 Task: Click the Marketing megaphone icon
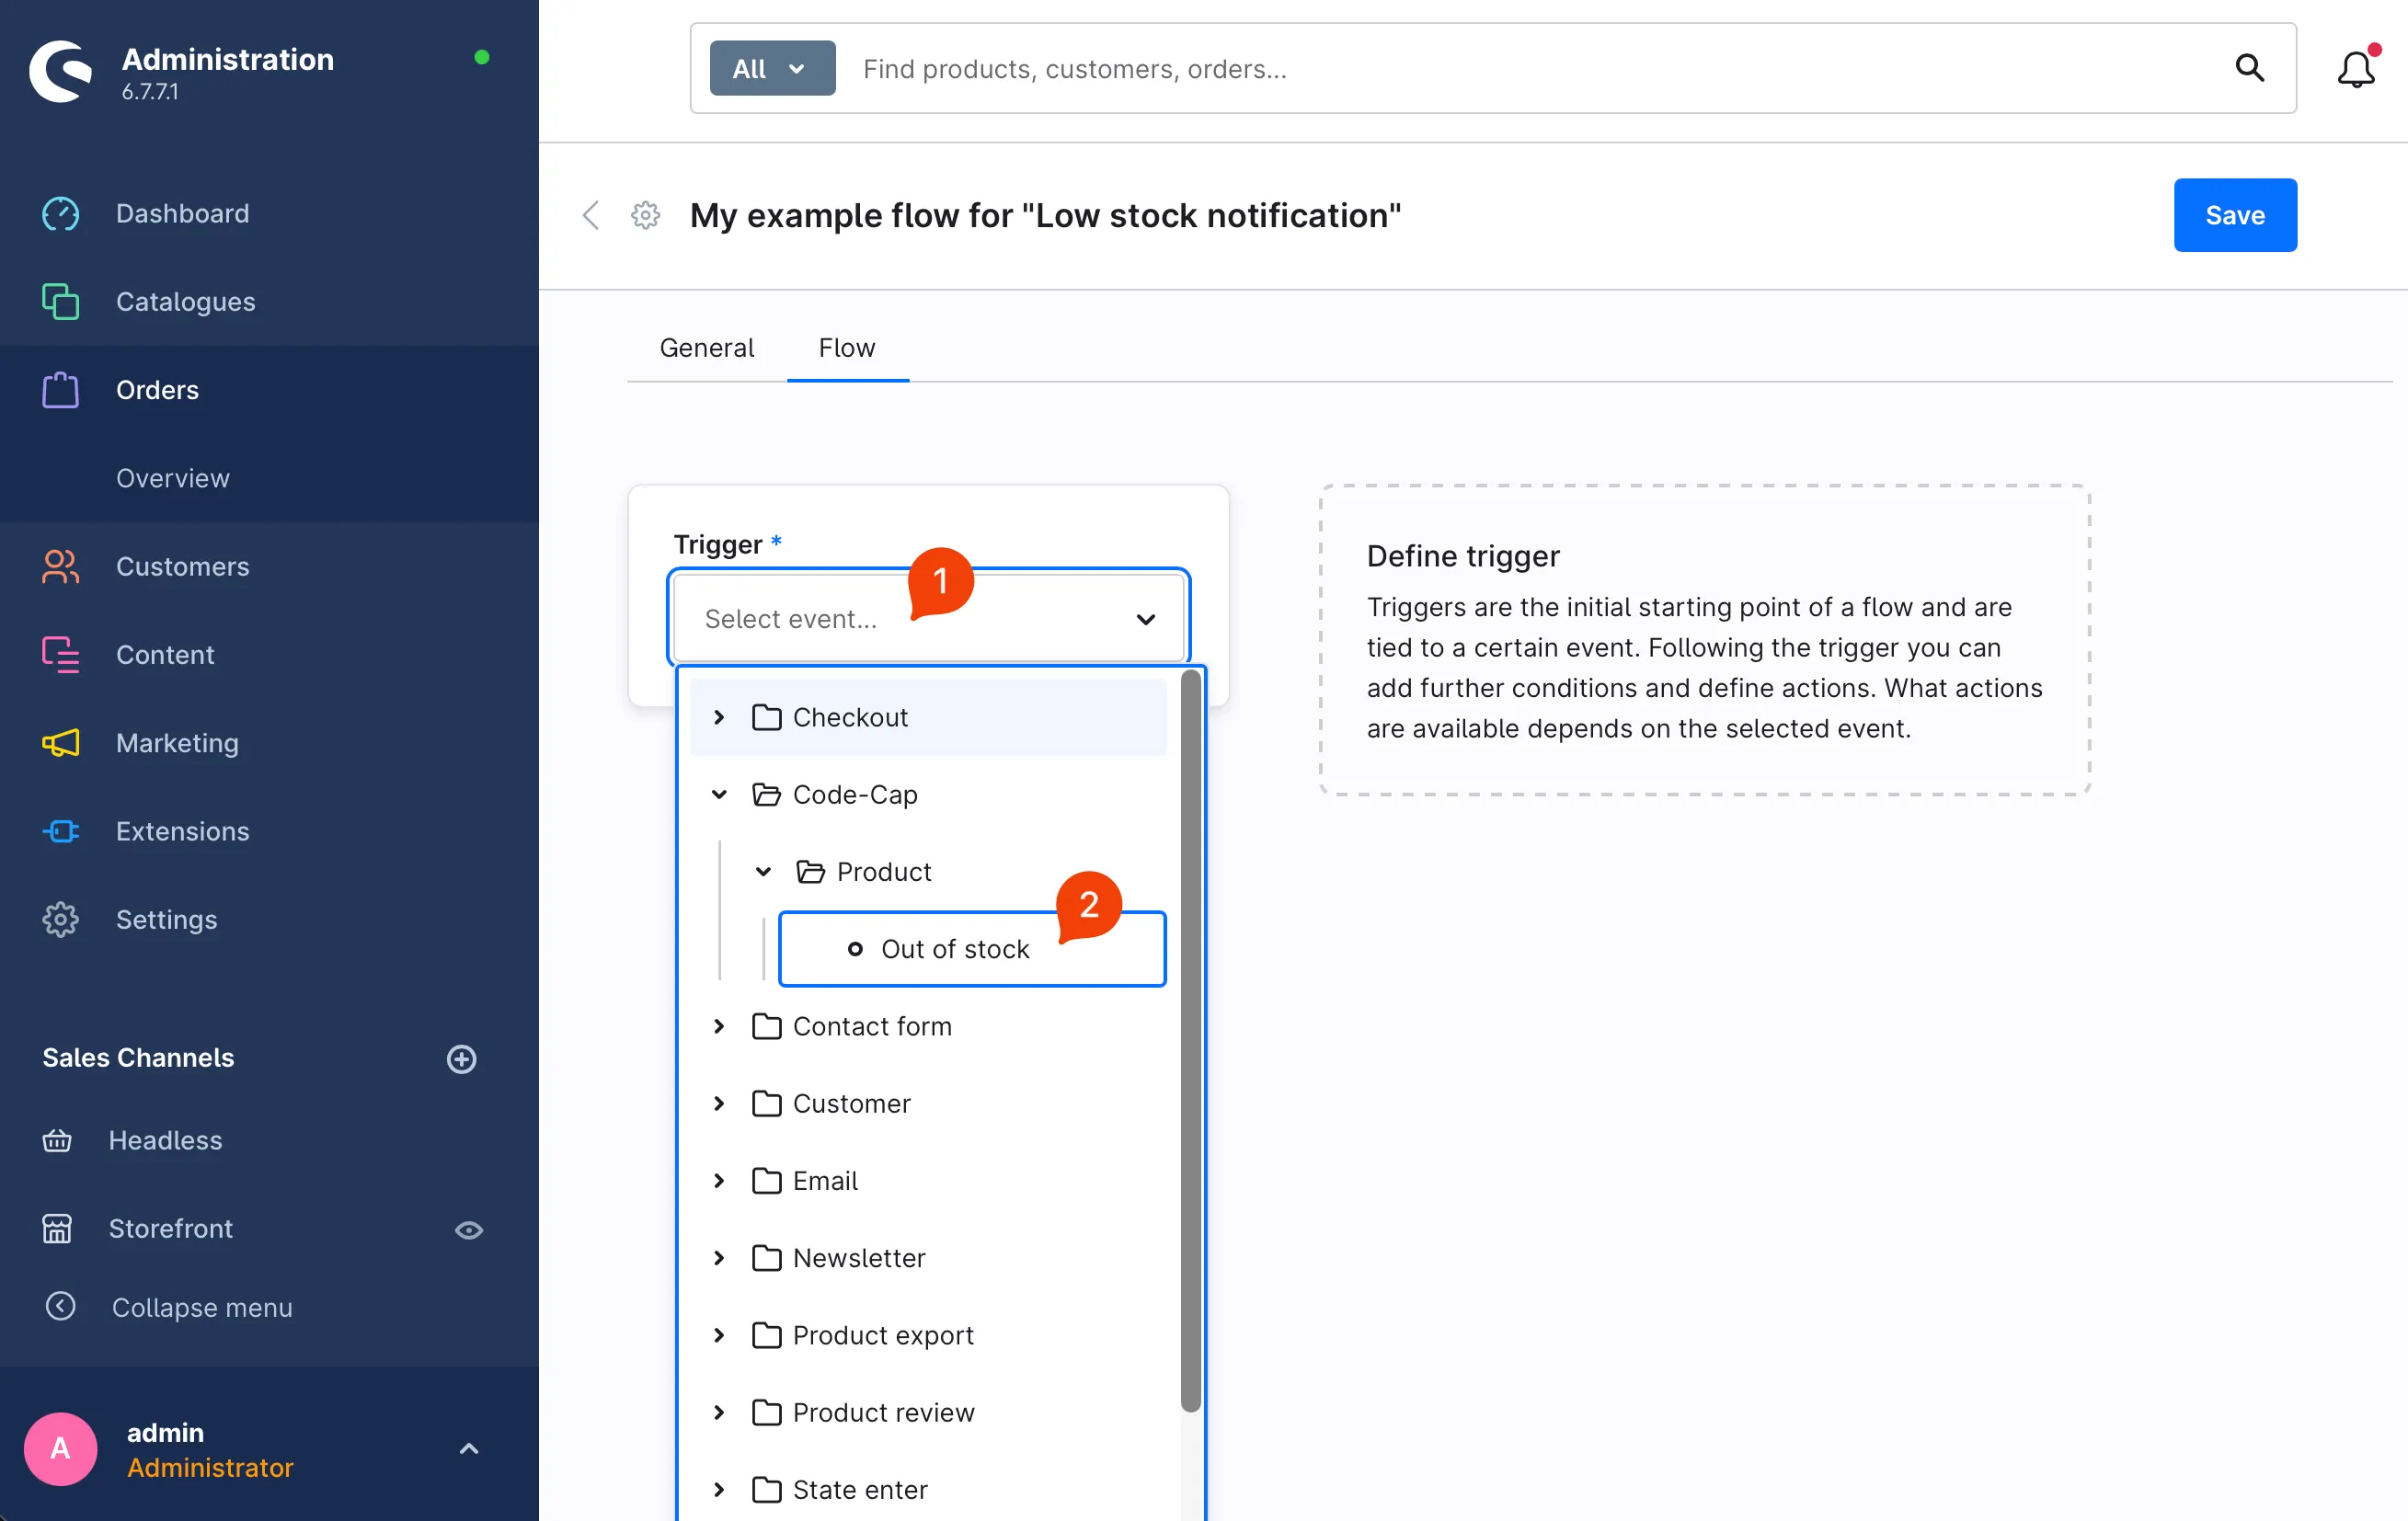[60, 743]
